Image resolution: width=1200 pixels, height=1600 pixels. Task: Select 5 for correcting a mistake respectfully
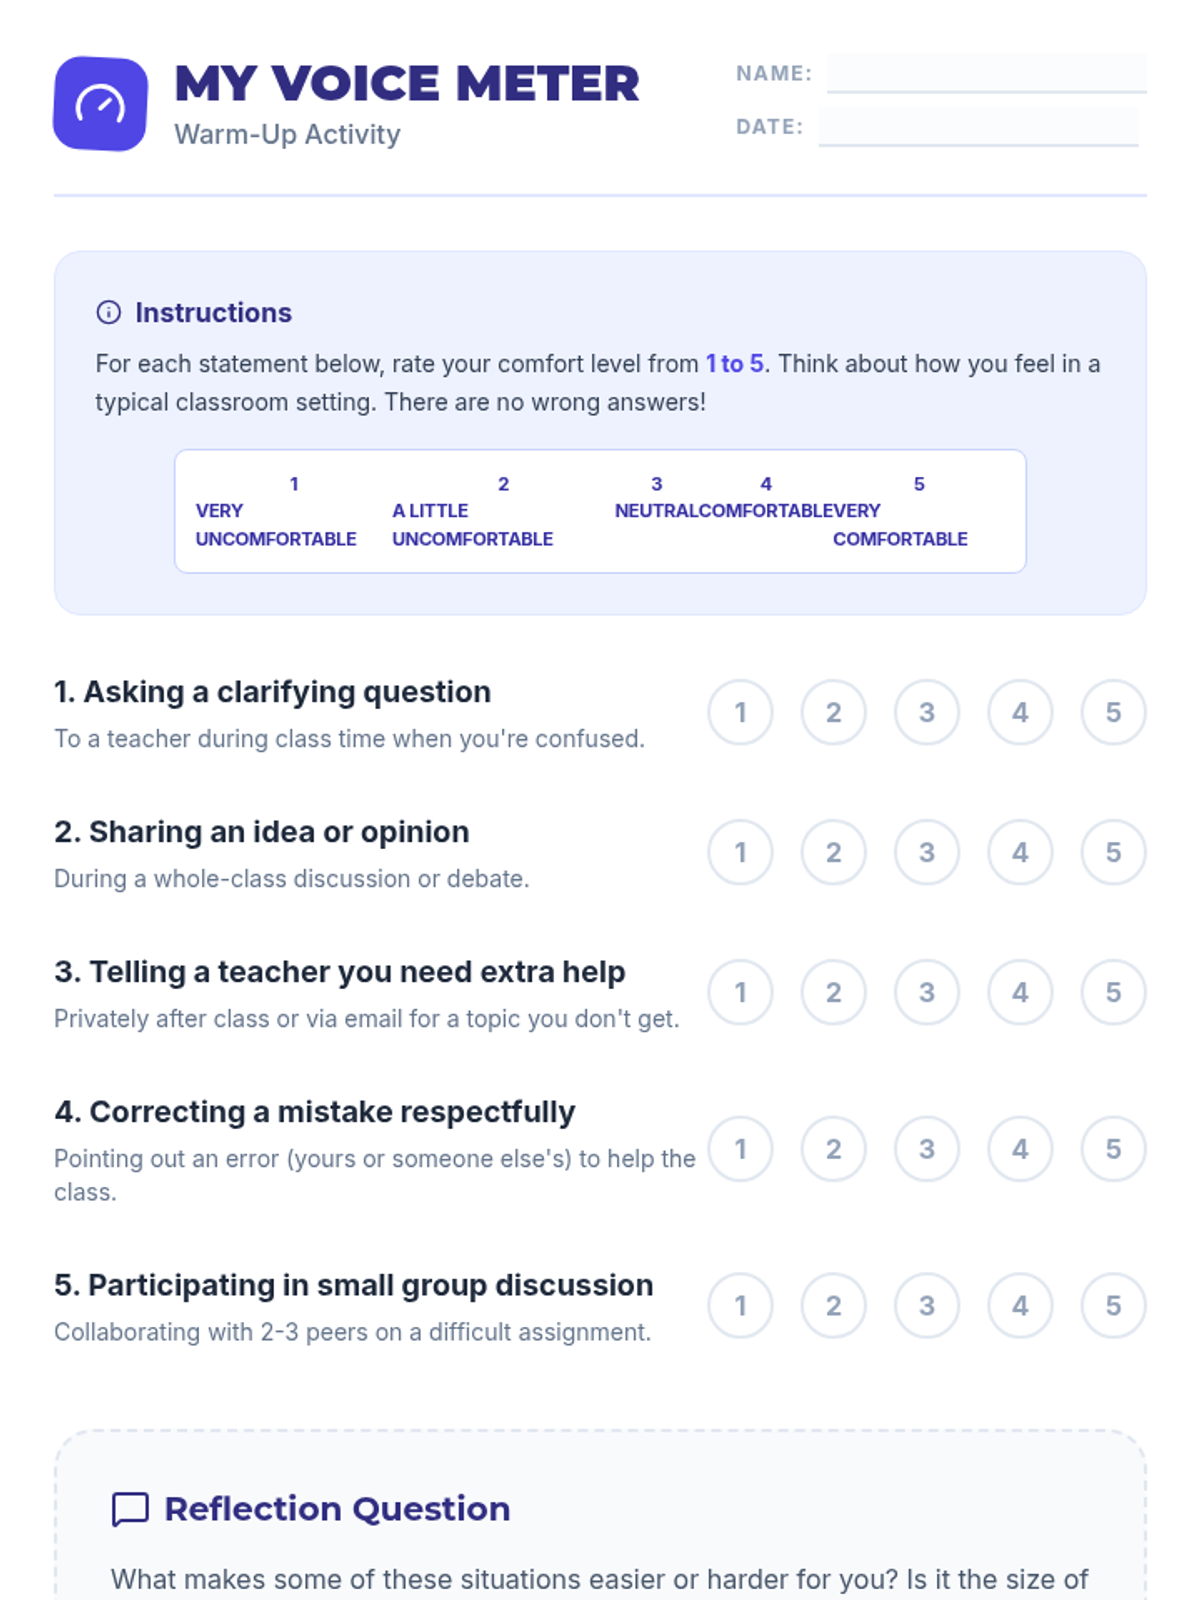tap(1113, 1149)
